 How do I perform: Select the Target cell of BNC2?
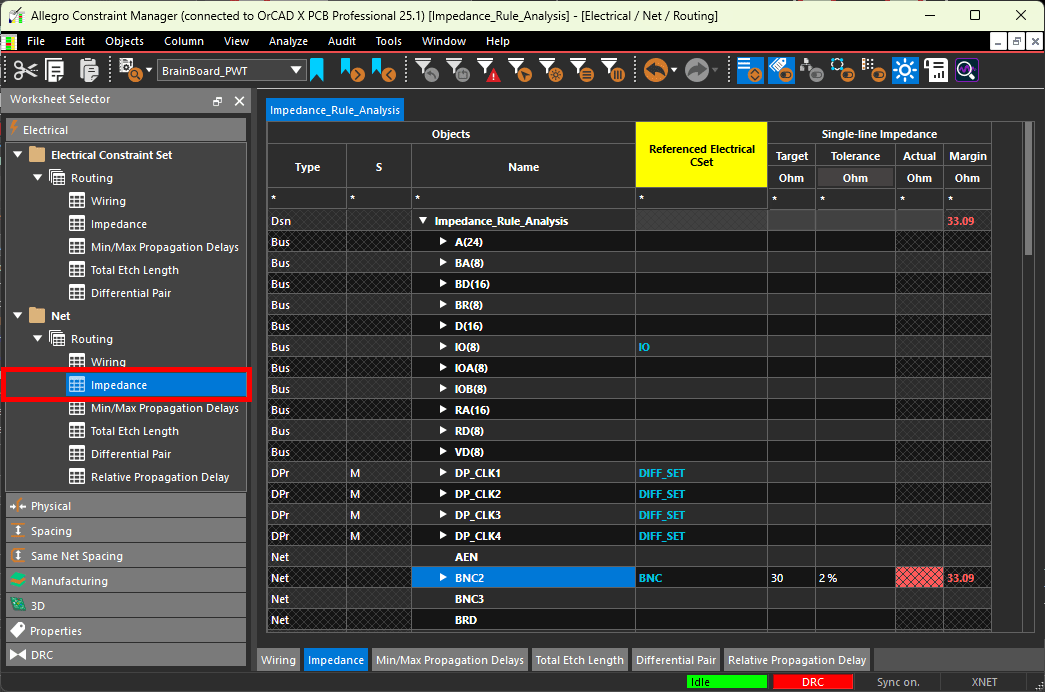(791, 578)
